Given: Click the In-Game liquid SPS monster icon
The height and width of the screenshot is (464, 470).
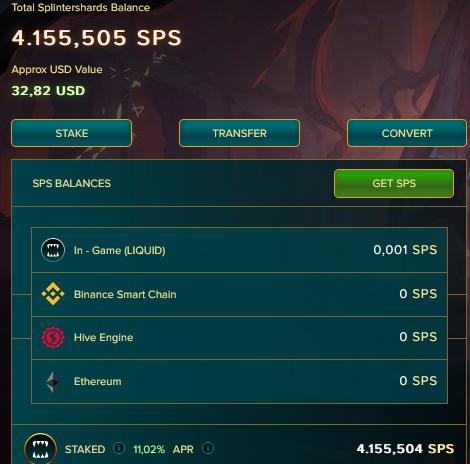Looking at the screenshot, I should coord(53,250).
